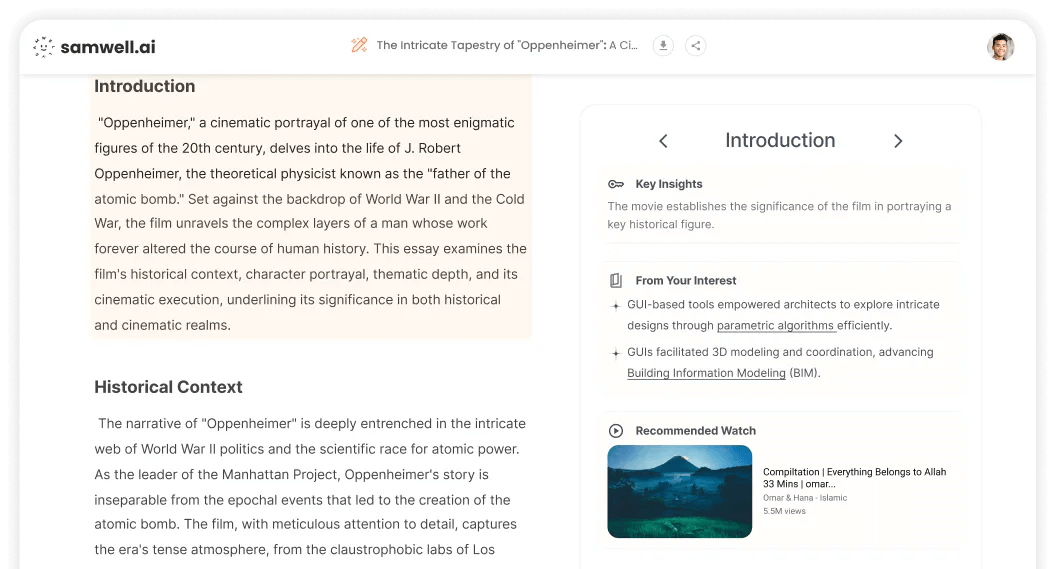Go to next section with right chevron
The height and width of the screenshot is (569, 1056).
898,141
